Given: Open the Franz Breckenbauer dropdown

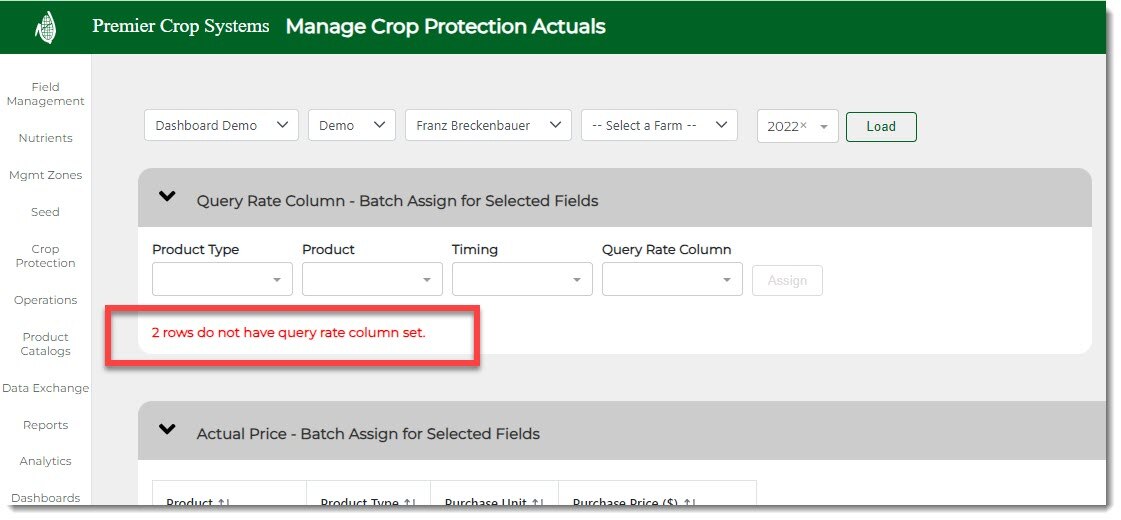Looking at the screenshot, I should point(487,126).
